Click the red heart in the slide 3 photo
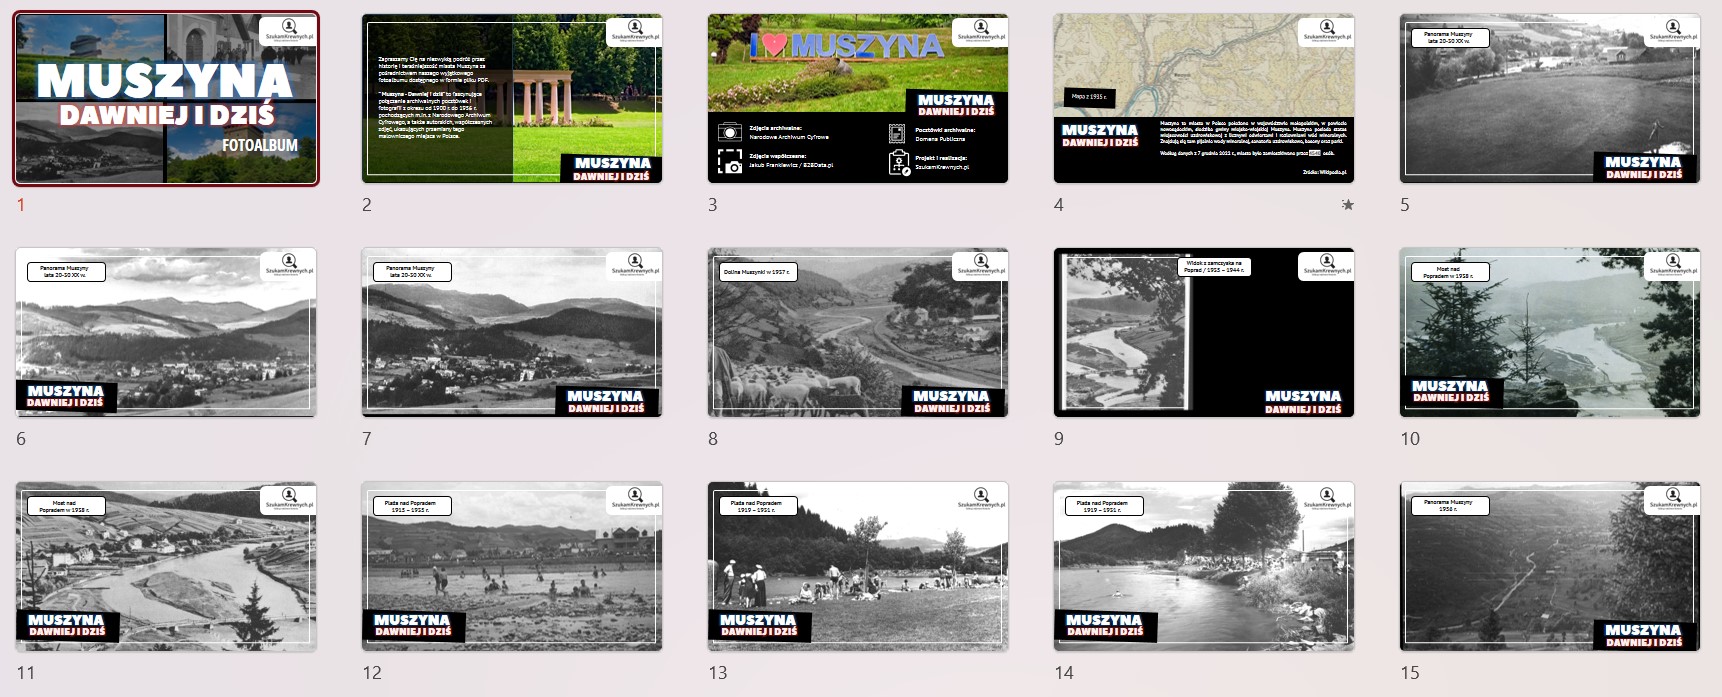 click(773, 46)
